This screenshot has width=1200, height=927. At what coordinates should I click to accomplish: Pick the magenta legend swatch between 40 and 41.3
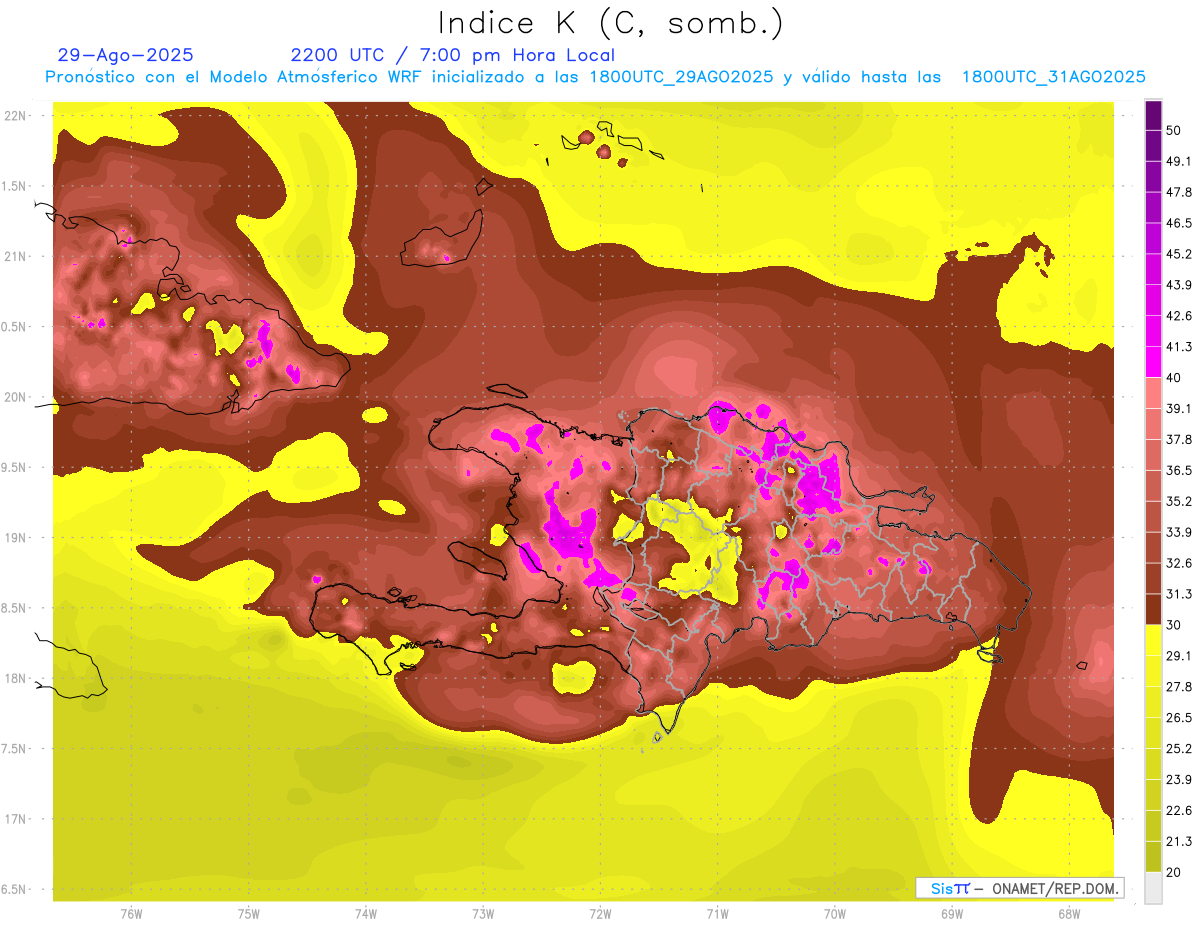[x=1153, y=362]
